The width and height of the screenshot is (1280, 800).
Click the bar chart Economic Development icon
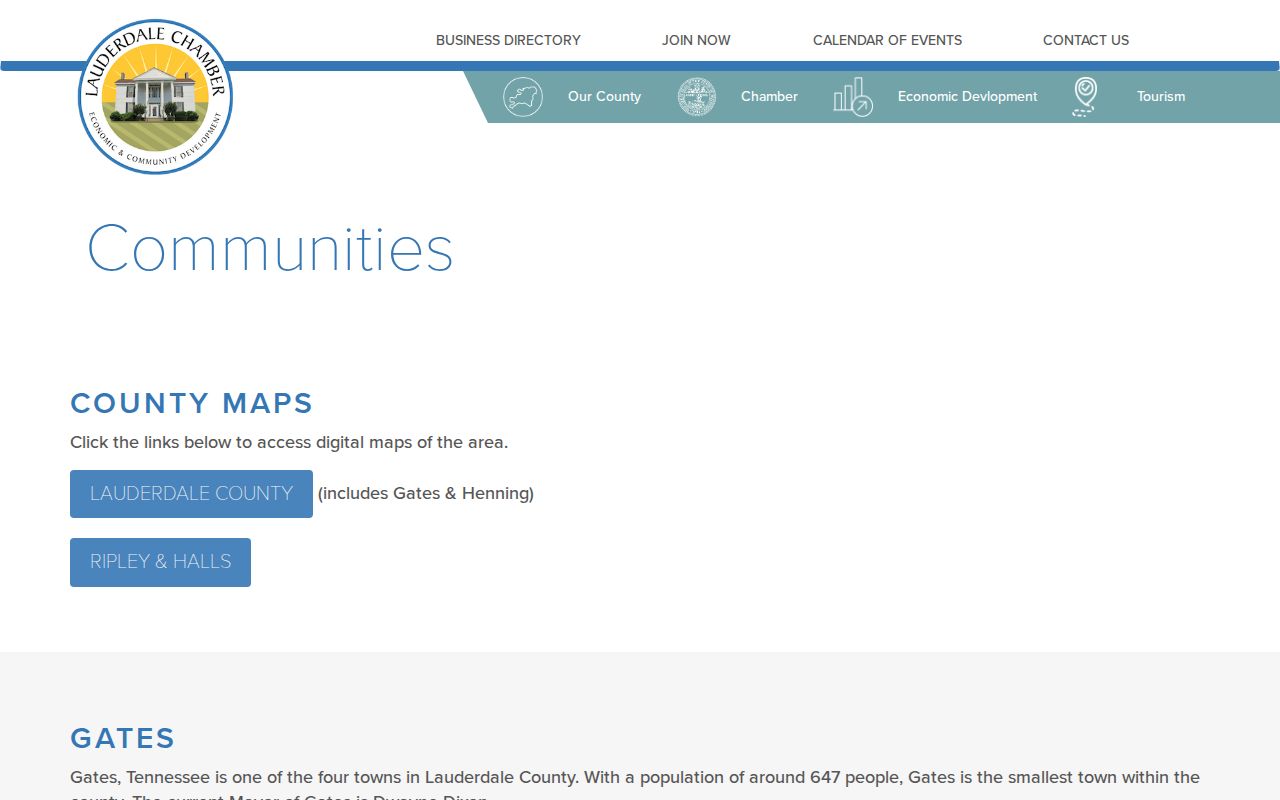point(853,97)
